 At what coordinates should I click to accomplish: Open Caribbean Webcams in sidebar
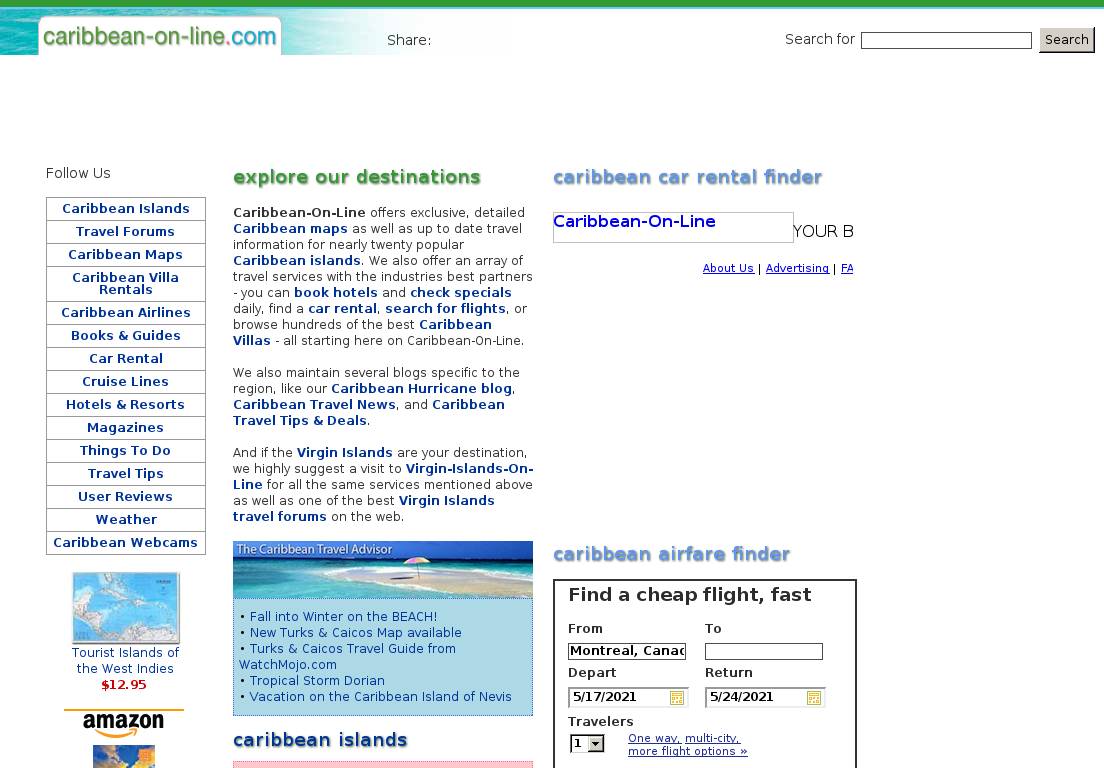pos(126,543)
